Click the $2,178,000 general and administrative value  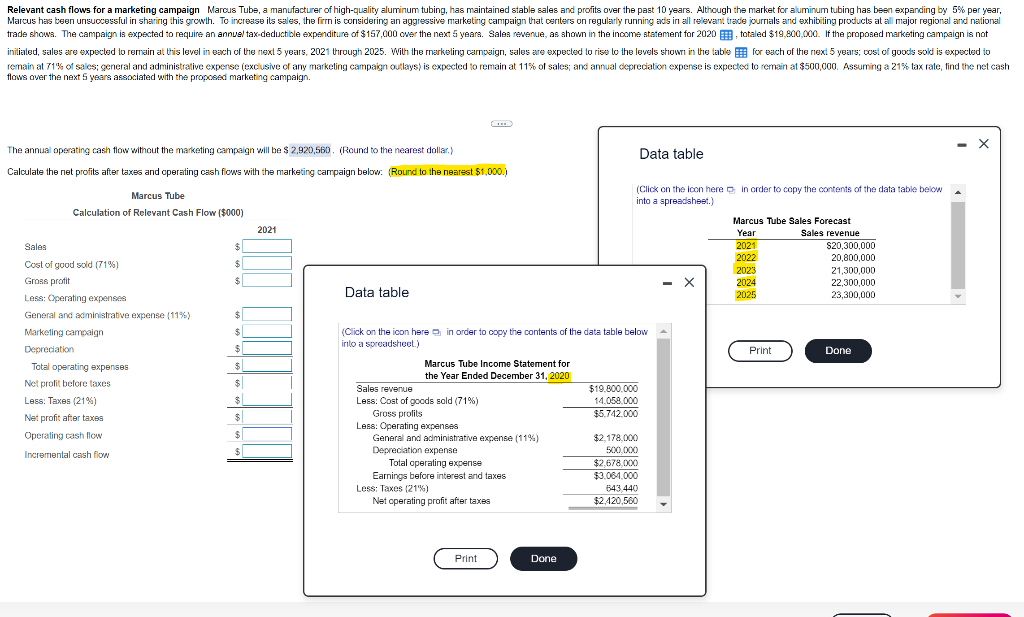616,438
